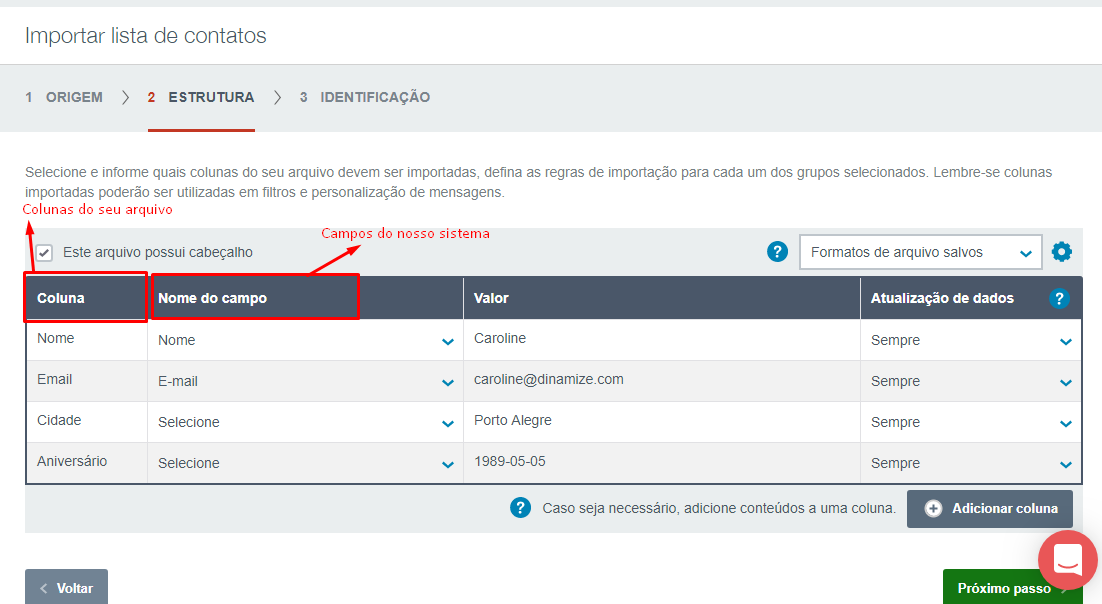Click the help icon in Atualização de dados header

1059,298
